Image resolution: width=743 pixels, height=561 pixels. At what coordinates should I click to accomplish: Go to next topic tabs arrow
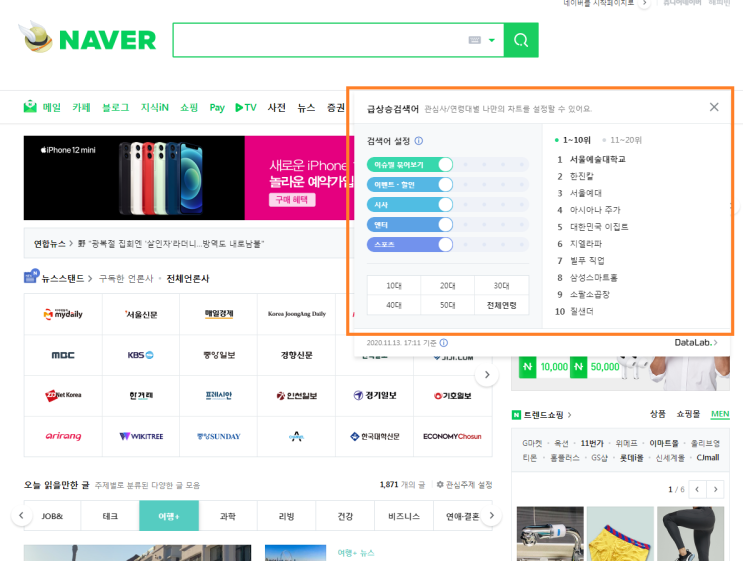[x=491, y=515]
